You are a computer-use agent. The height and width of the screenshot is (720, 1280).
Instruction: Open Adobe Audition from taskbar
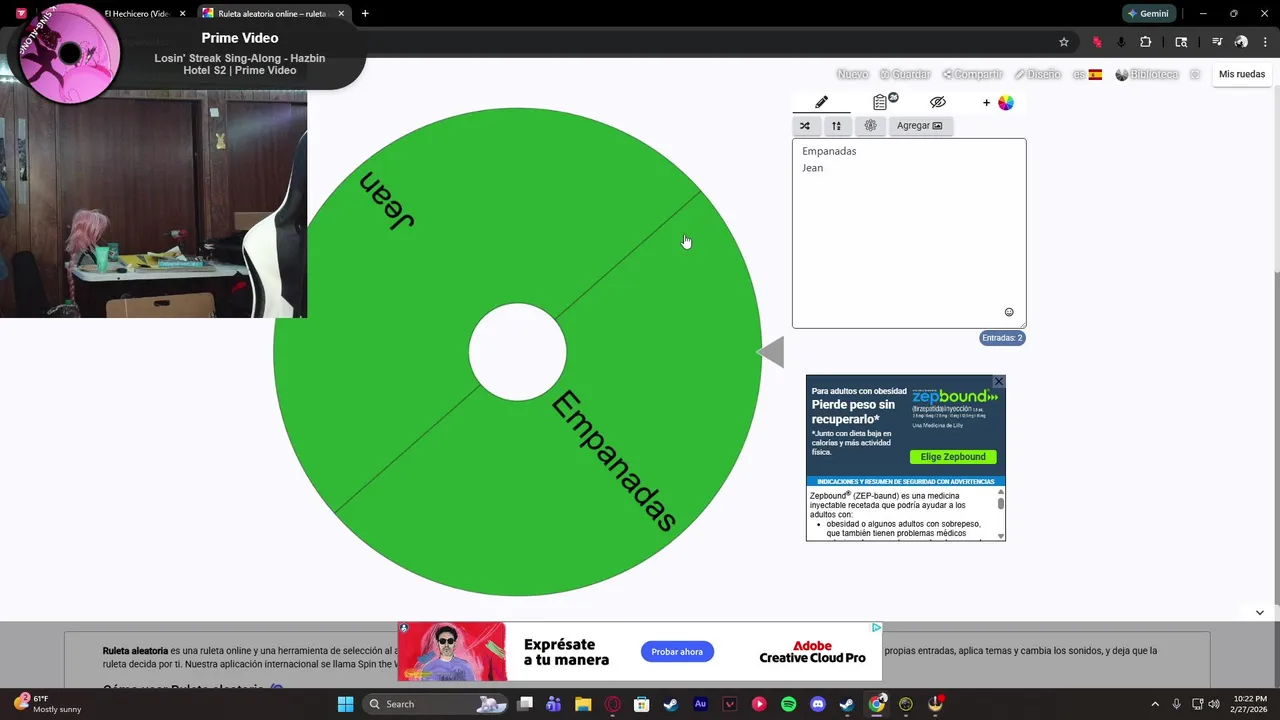700,704
